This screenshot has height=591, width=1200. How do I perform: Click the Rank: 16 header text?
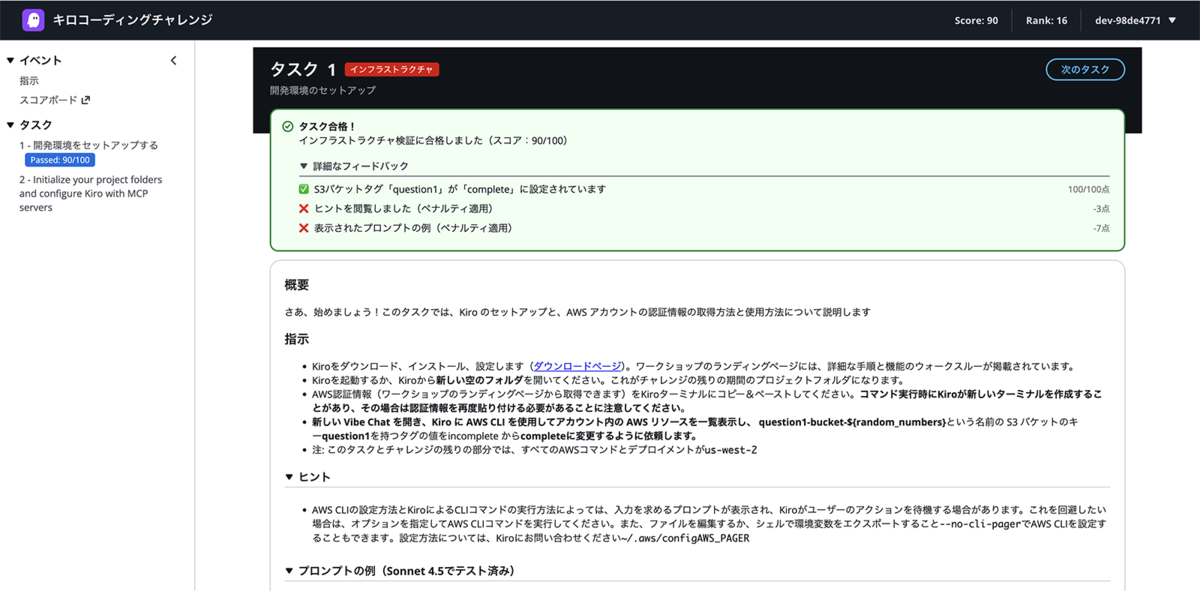coord(1047,20)
